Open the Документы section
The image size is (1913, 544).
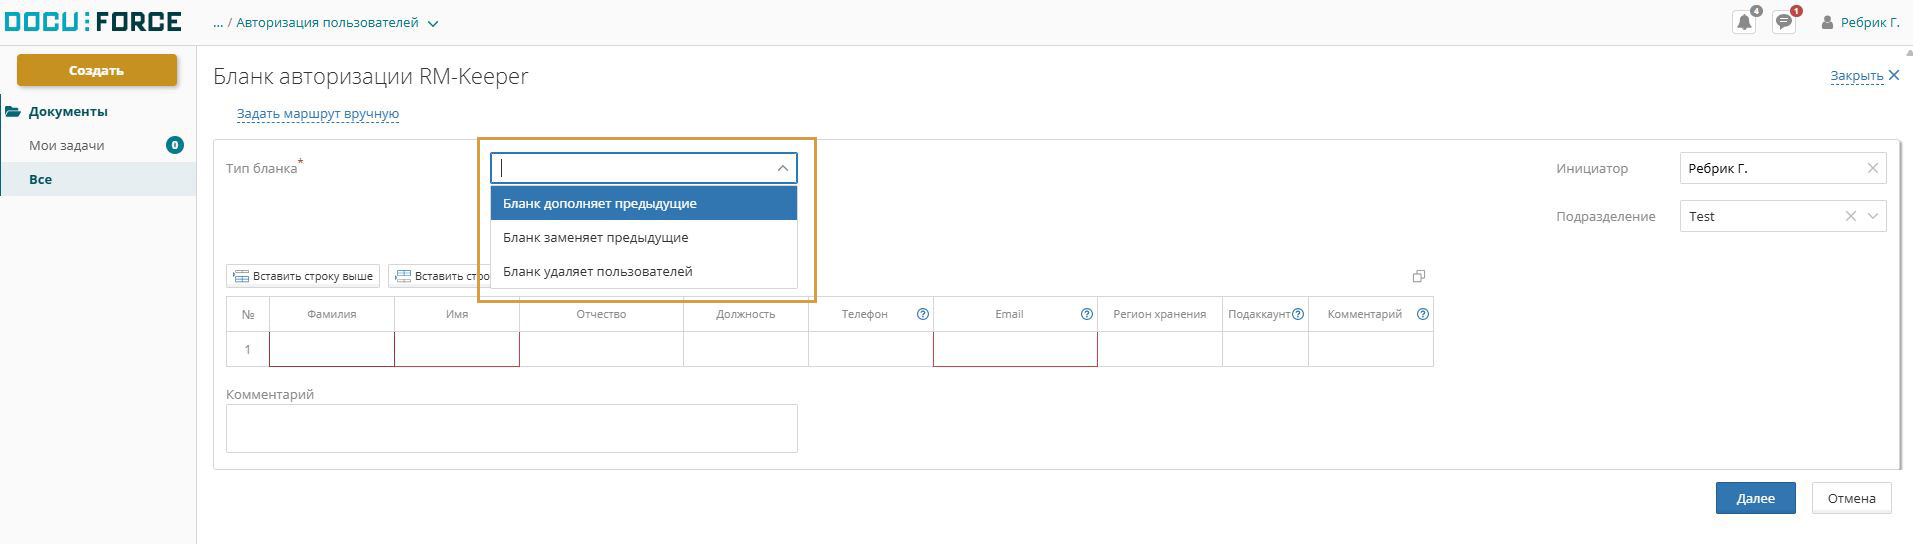click(x=68, y=111)
